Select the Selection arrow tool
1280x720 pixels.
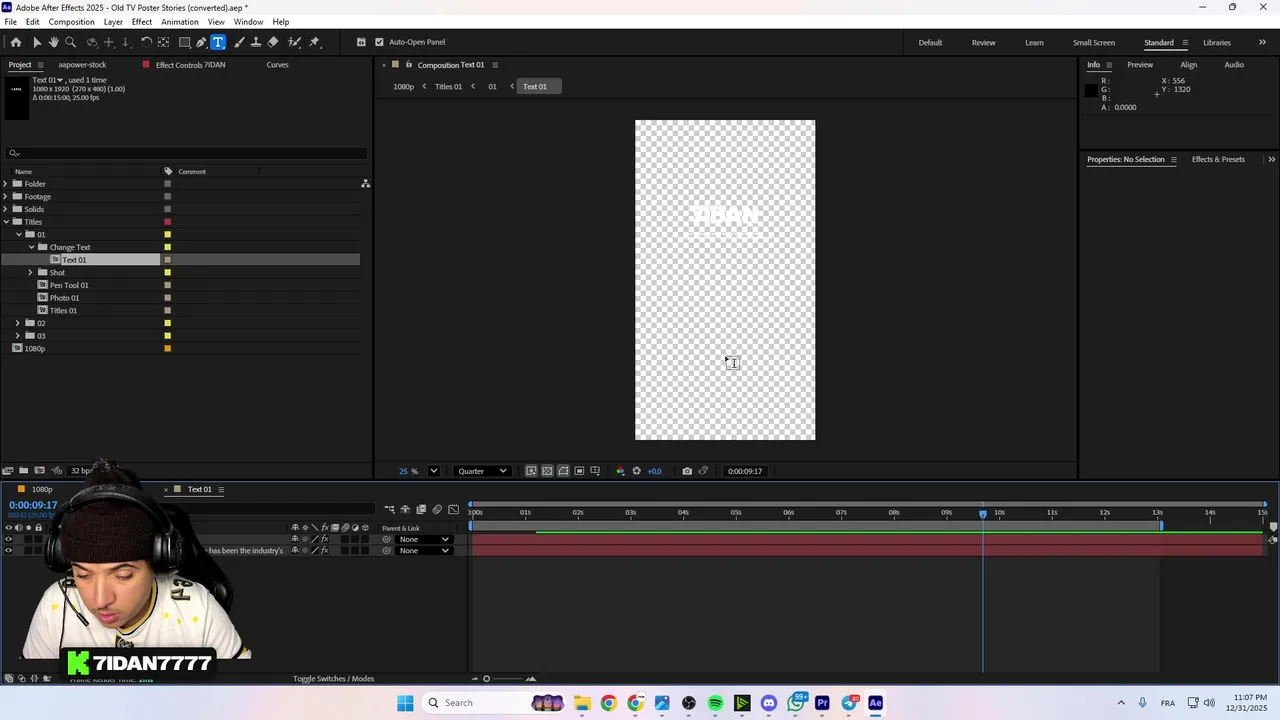(x=37, y=42)
